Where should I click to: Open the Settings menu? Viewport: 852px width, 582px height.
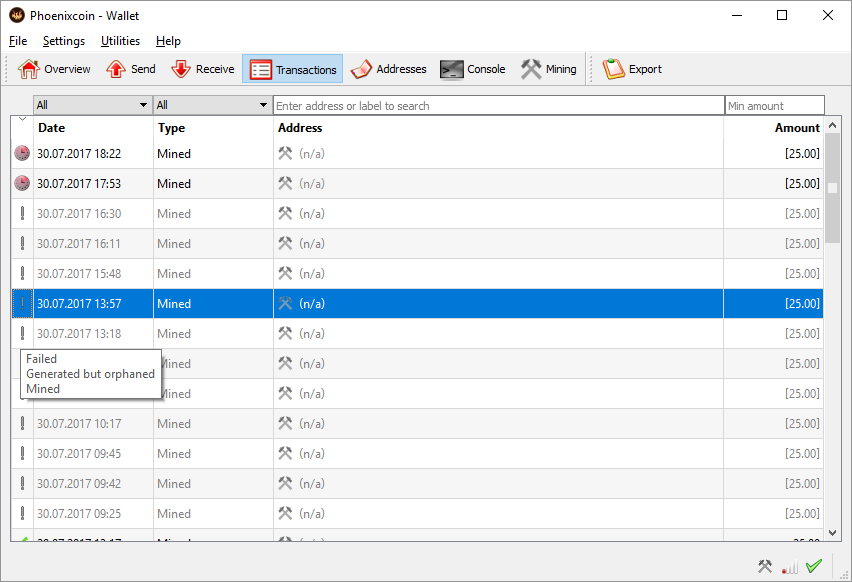64,41
